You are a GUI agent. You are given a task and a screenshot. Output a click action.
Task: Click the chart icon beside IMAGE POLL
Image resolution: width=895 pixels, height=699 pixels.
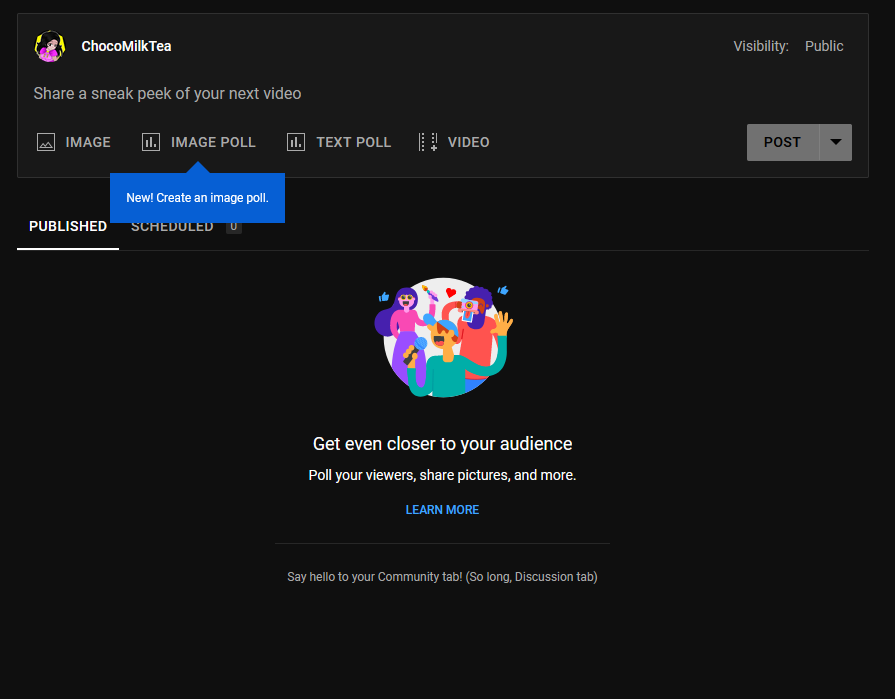[151, 142]
